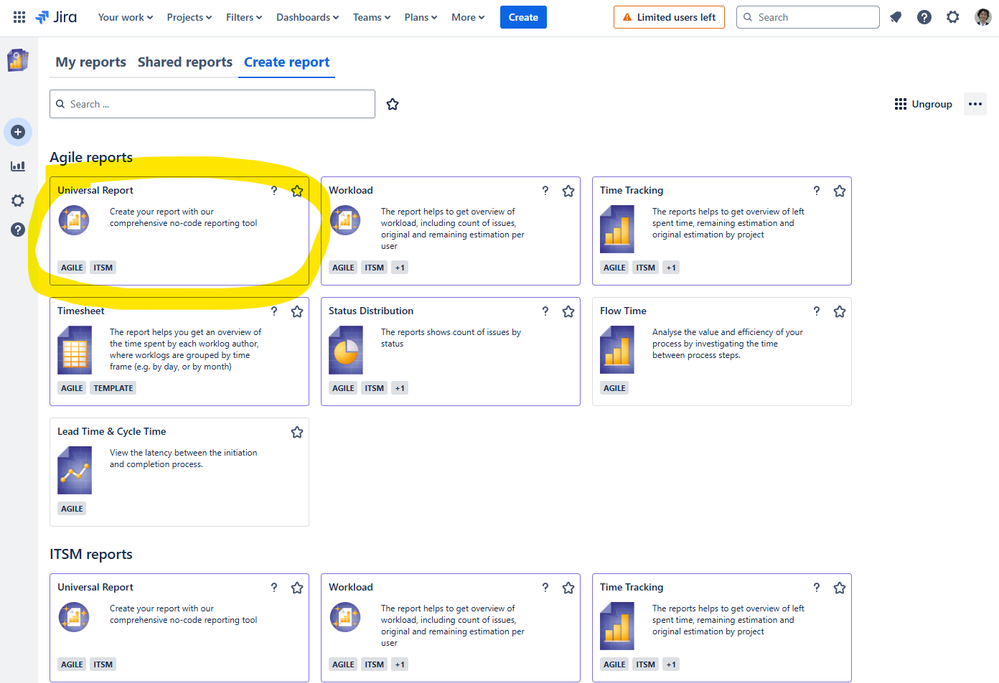
Task: Open the notifications bell icon
Action: pos(896,17)
